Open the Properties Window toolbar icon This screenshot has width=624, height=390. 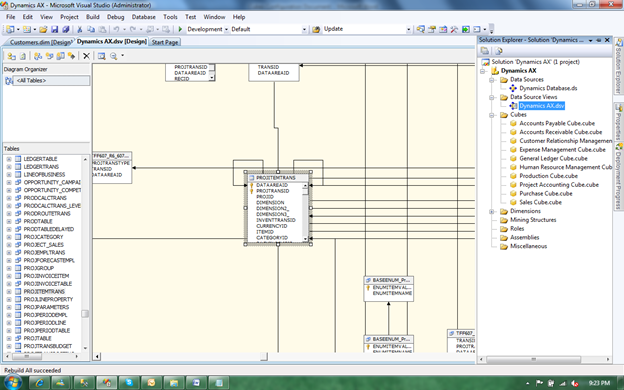432,29
